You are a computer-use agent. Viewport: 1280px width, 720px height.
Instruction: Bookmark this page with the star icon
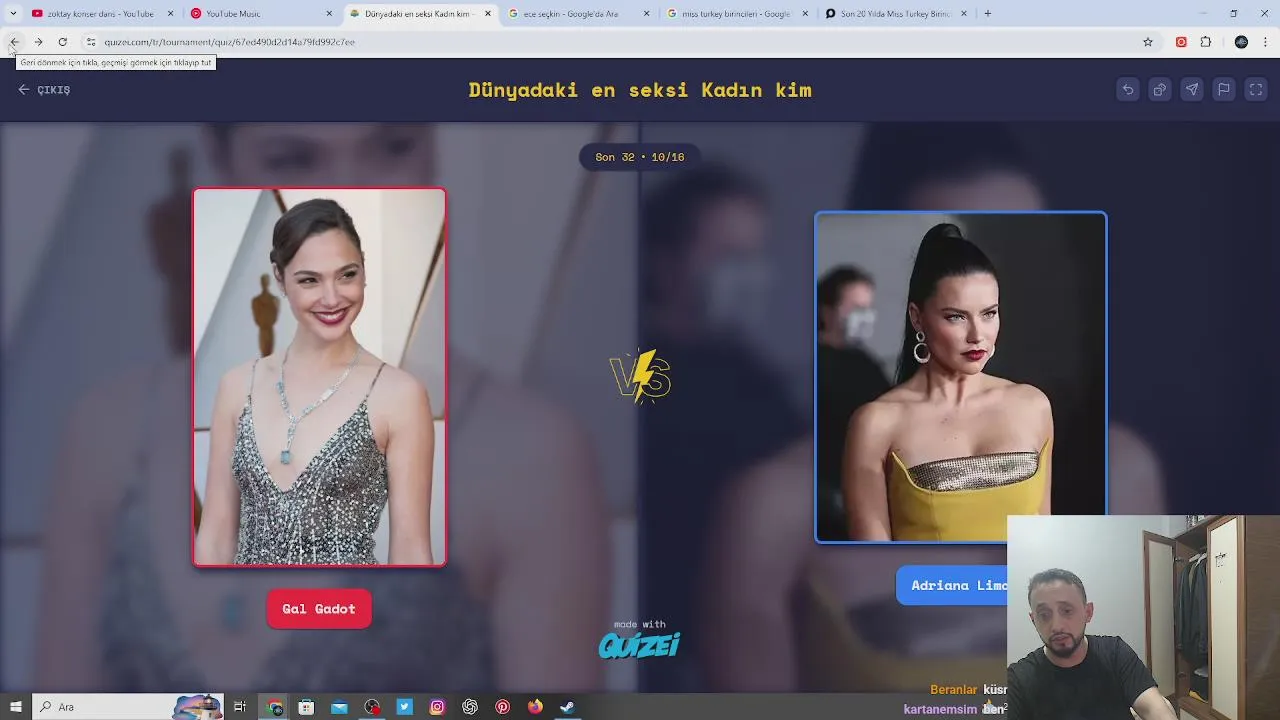[x=1148, y=42]
